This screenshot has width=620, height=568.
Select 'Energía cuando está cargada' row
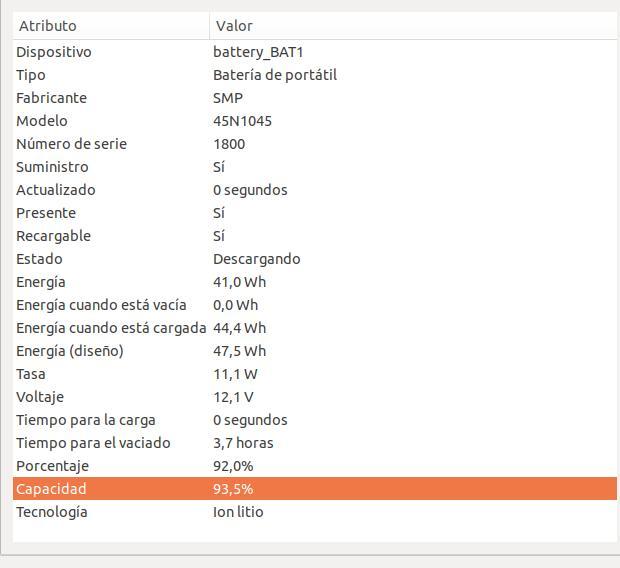[111, 328]
